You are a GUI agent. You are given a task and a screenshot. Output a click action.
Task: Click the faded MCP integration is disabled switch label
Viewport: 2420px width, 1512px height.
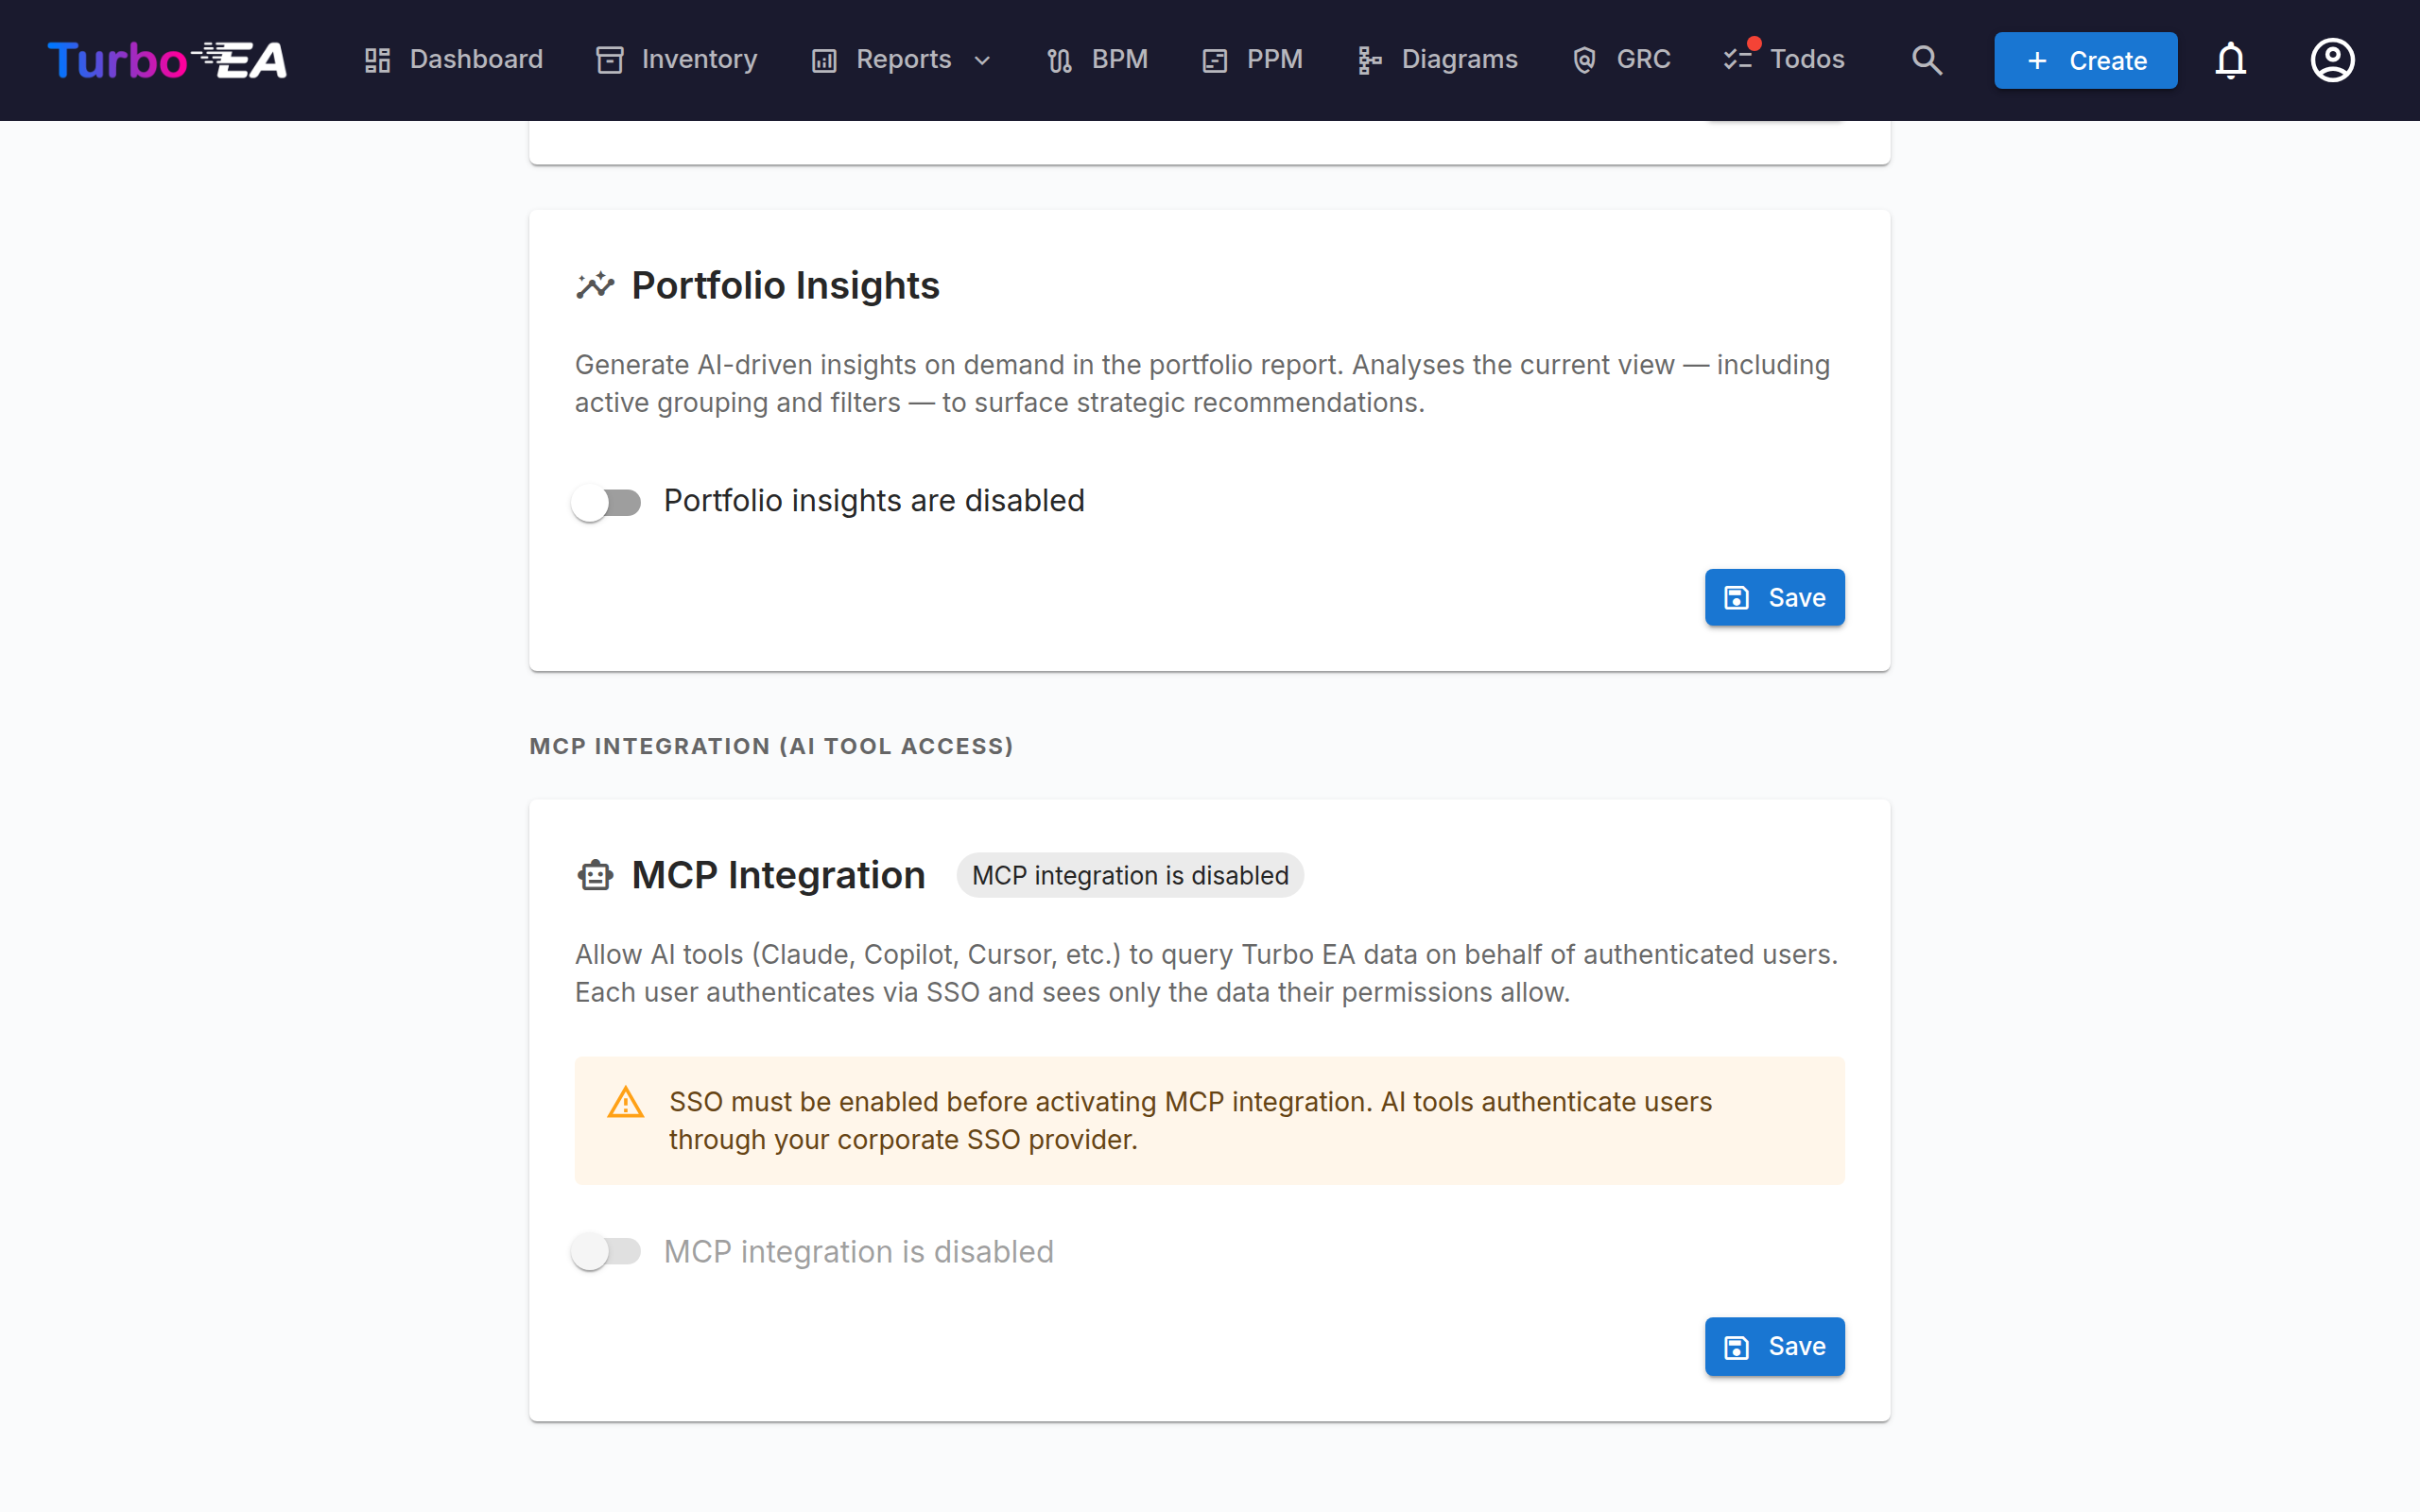(x=858, y=1251)
